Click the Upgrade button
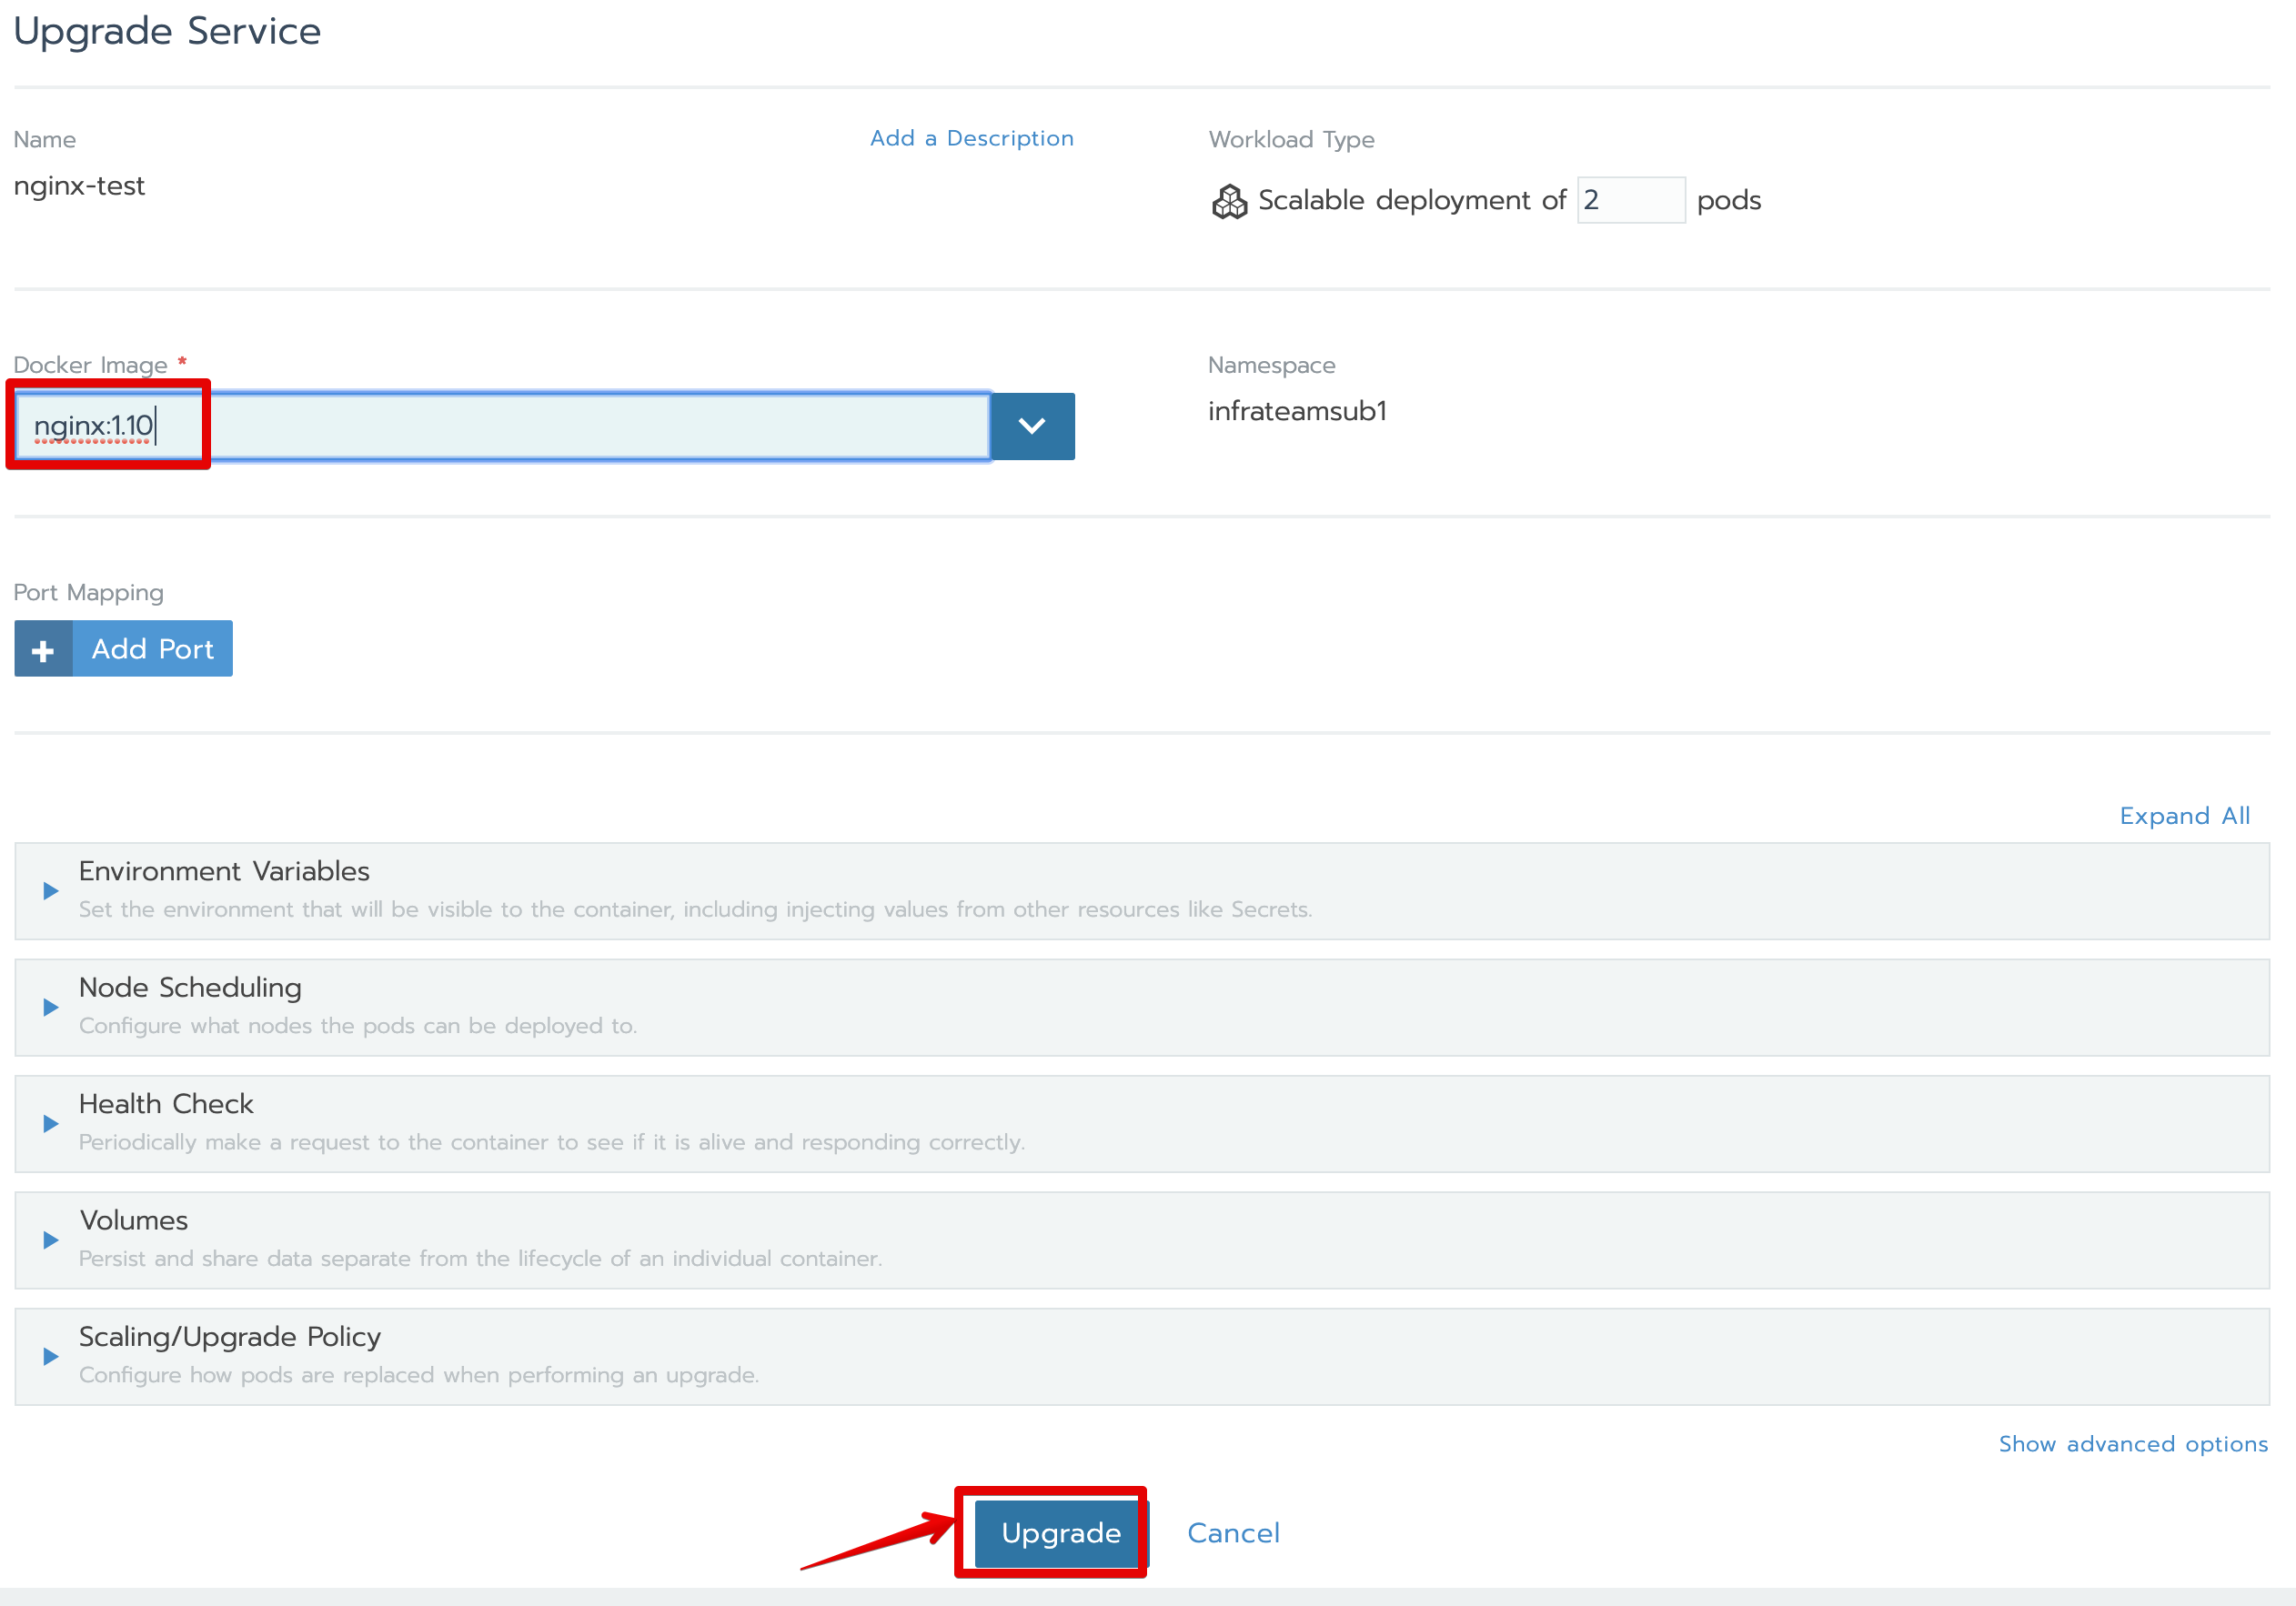 pyautogui.click(x=1060, y=1533)
